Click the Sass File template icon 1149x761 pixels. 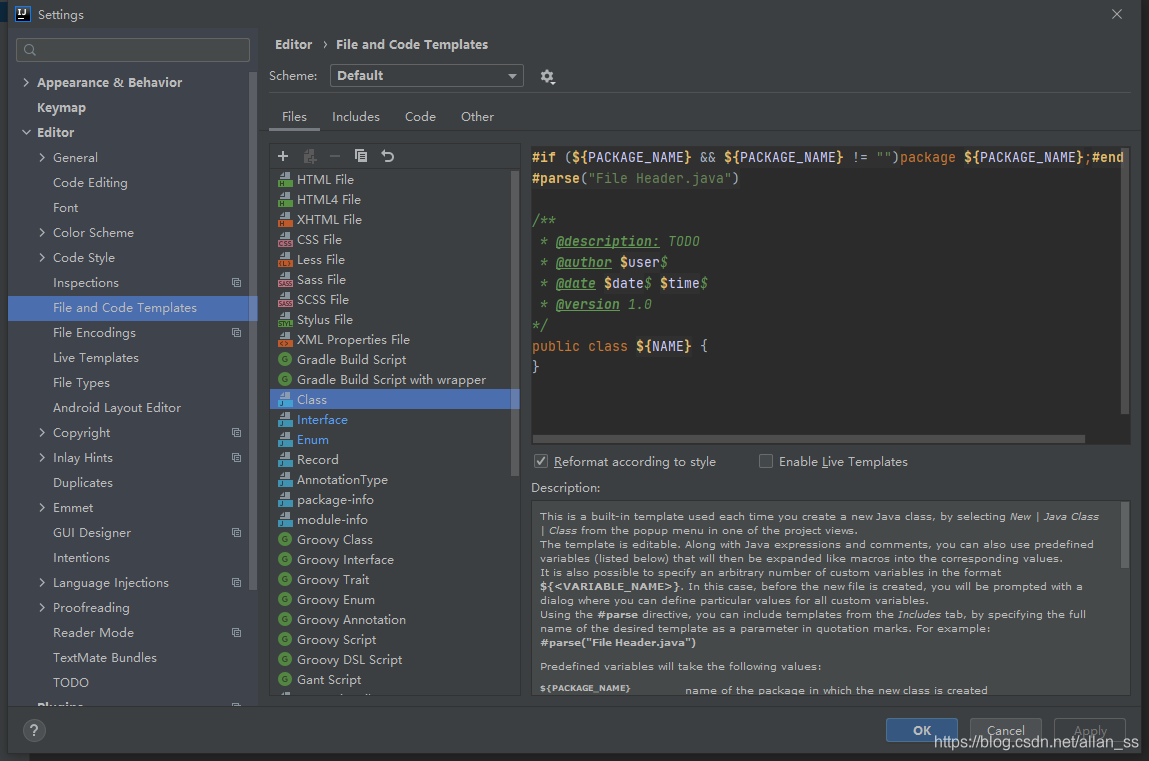(285, 279)
